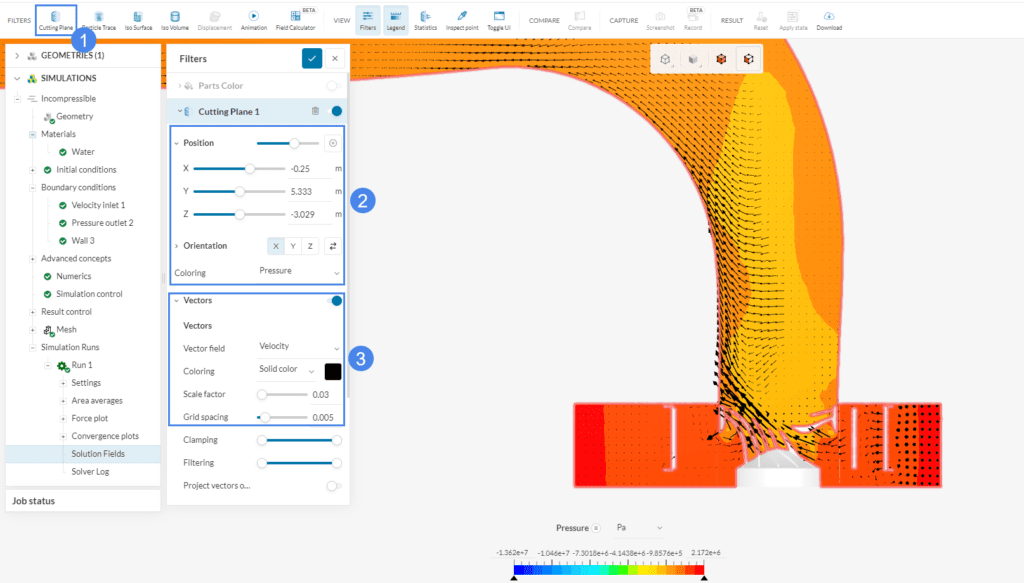Open the Coloring dropdown showing Pressure
The height and width of the screenshot is (583, 1024).
(300, 271)
